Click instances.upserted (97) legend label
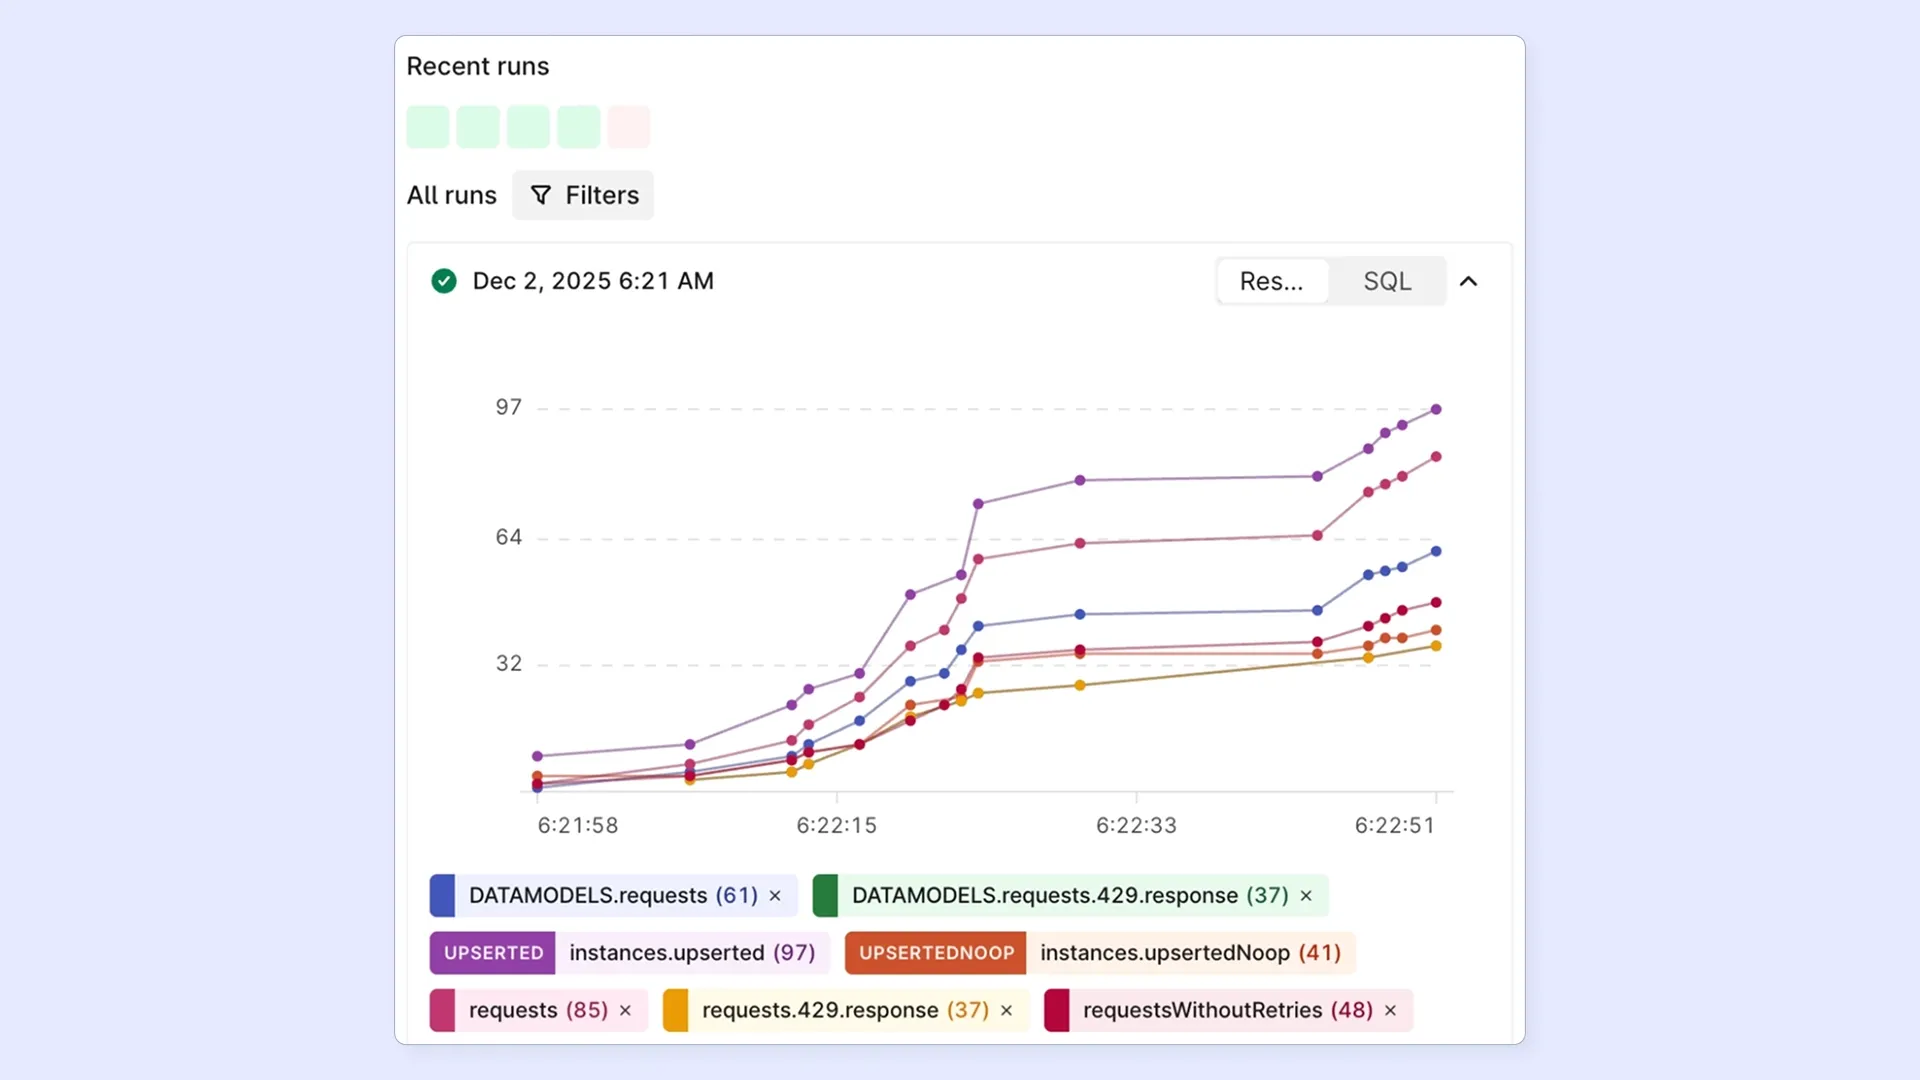This screenshot has height=1080, width=1920. [692, 953]
